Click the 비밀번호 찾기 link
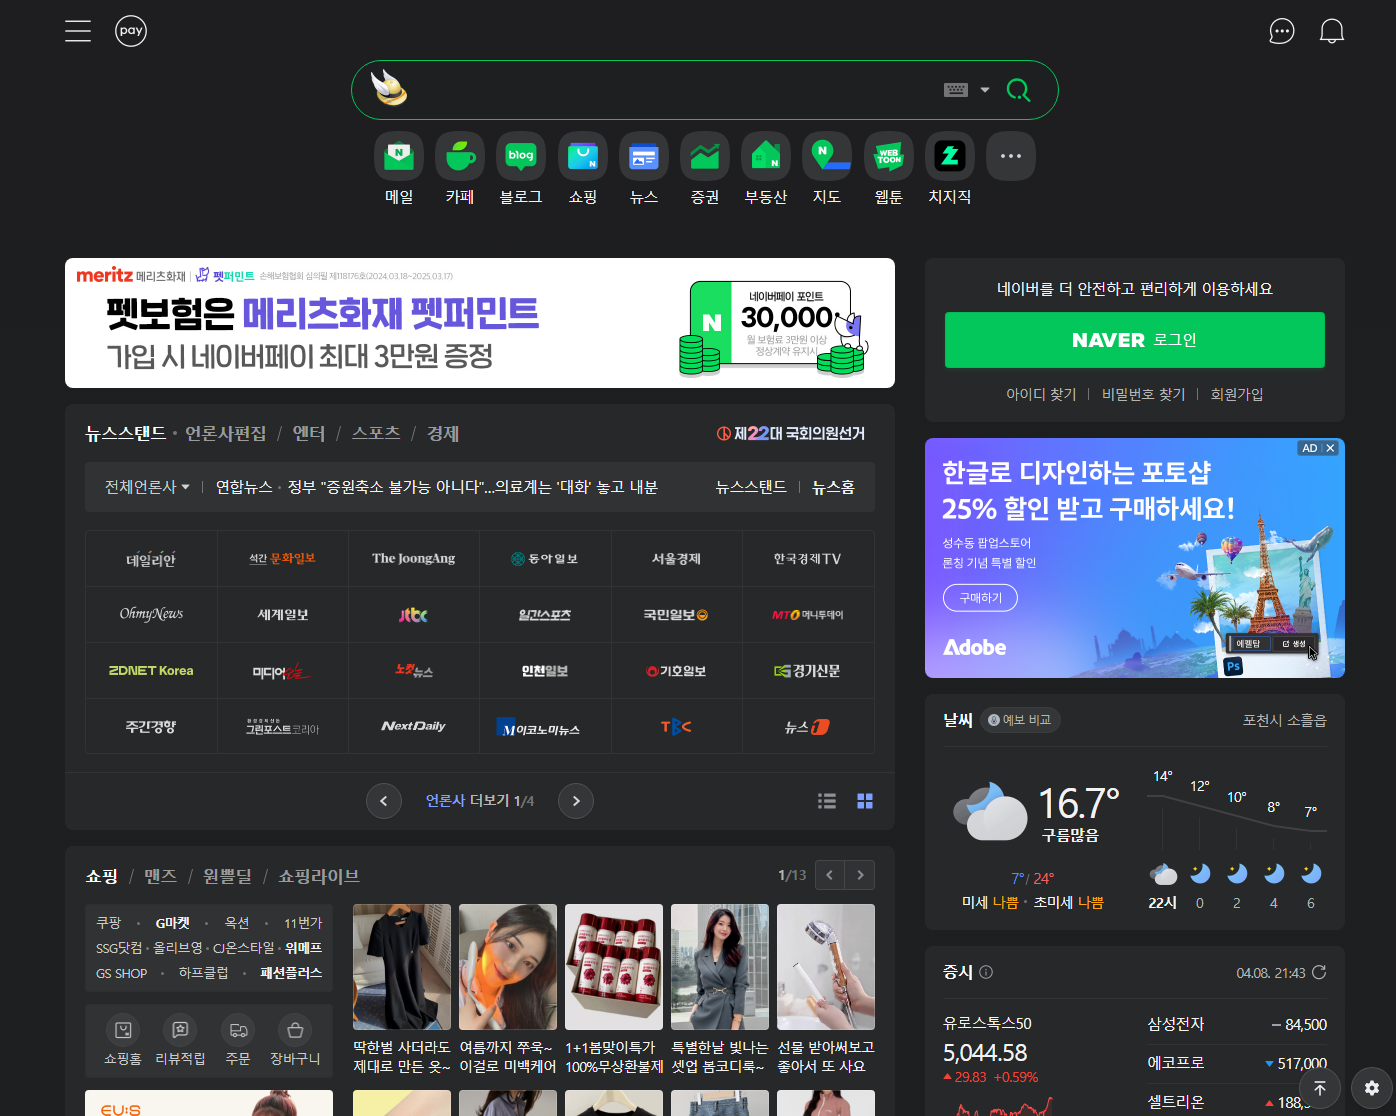This screenshot has height=1116, width=1396. (1143, 394)
